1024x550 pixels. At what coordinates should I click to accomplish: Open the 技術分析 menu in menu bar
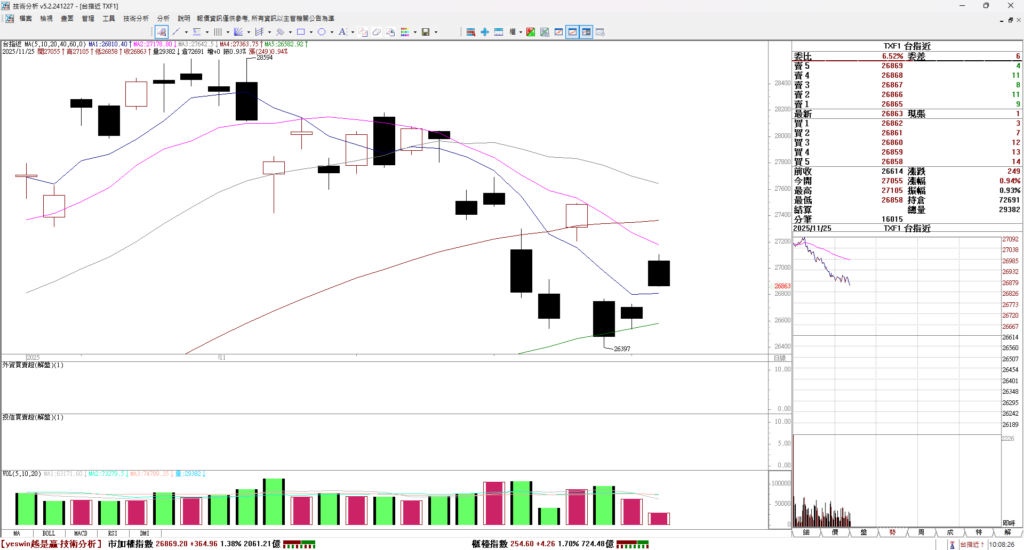click(x=136, y=18)
